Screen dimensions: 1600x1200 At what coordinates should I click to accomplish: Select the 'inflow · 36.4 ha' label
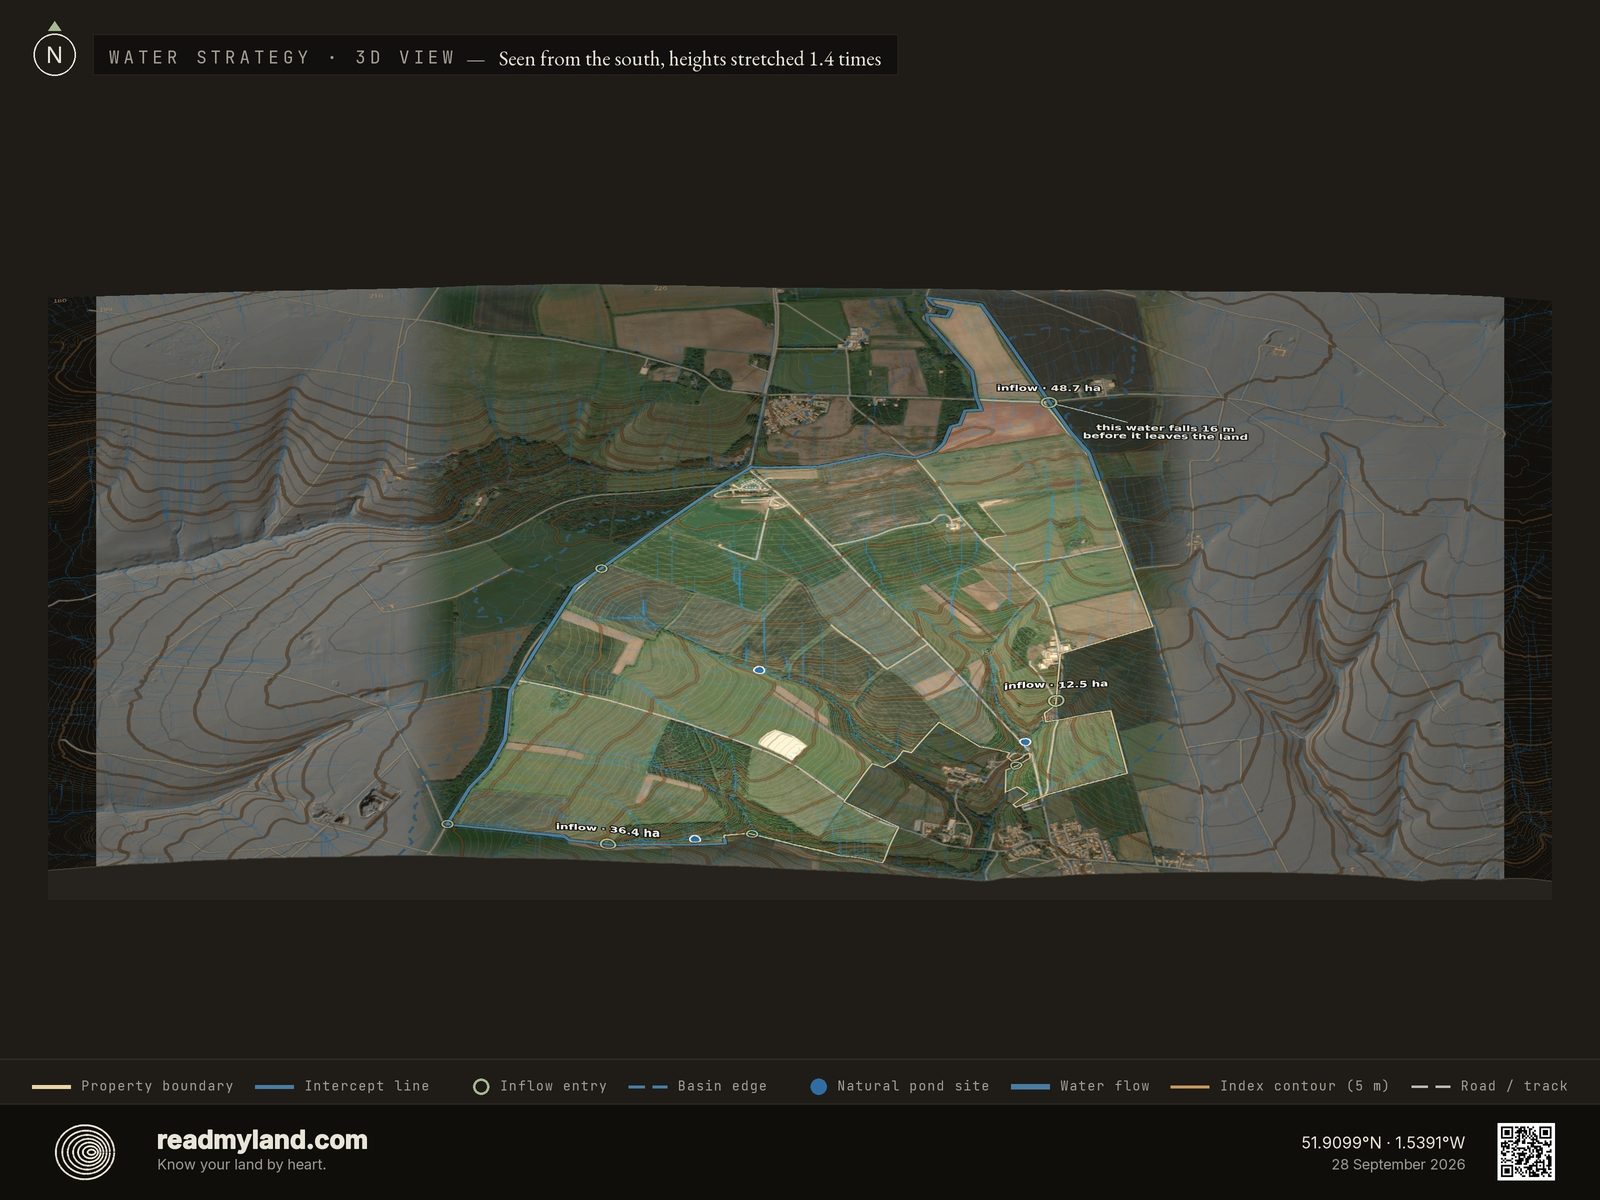(x=607, y=830)
